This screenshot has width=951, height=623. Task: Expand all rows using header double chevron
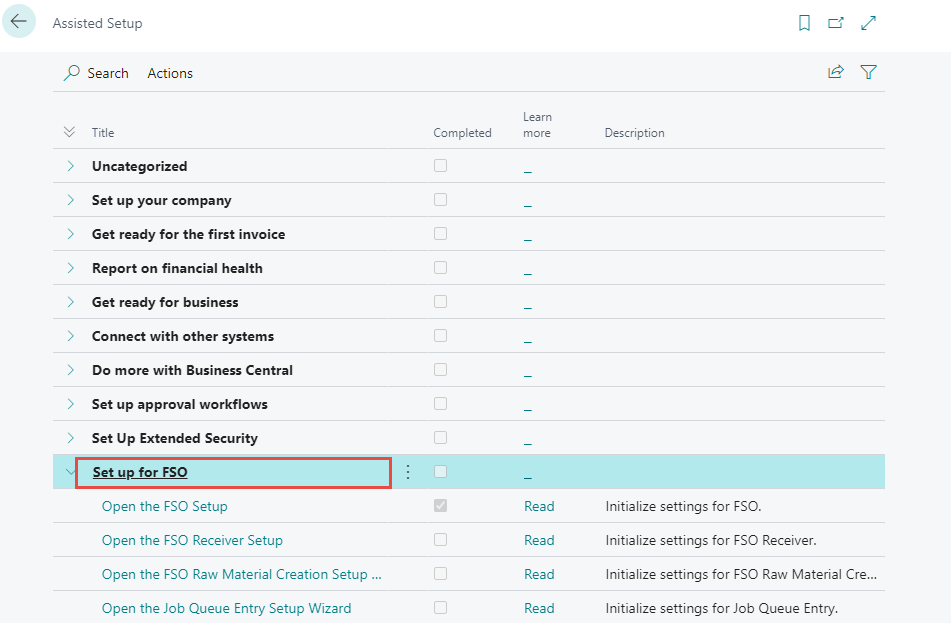69,132
